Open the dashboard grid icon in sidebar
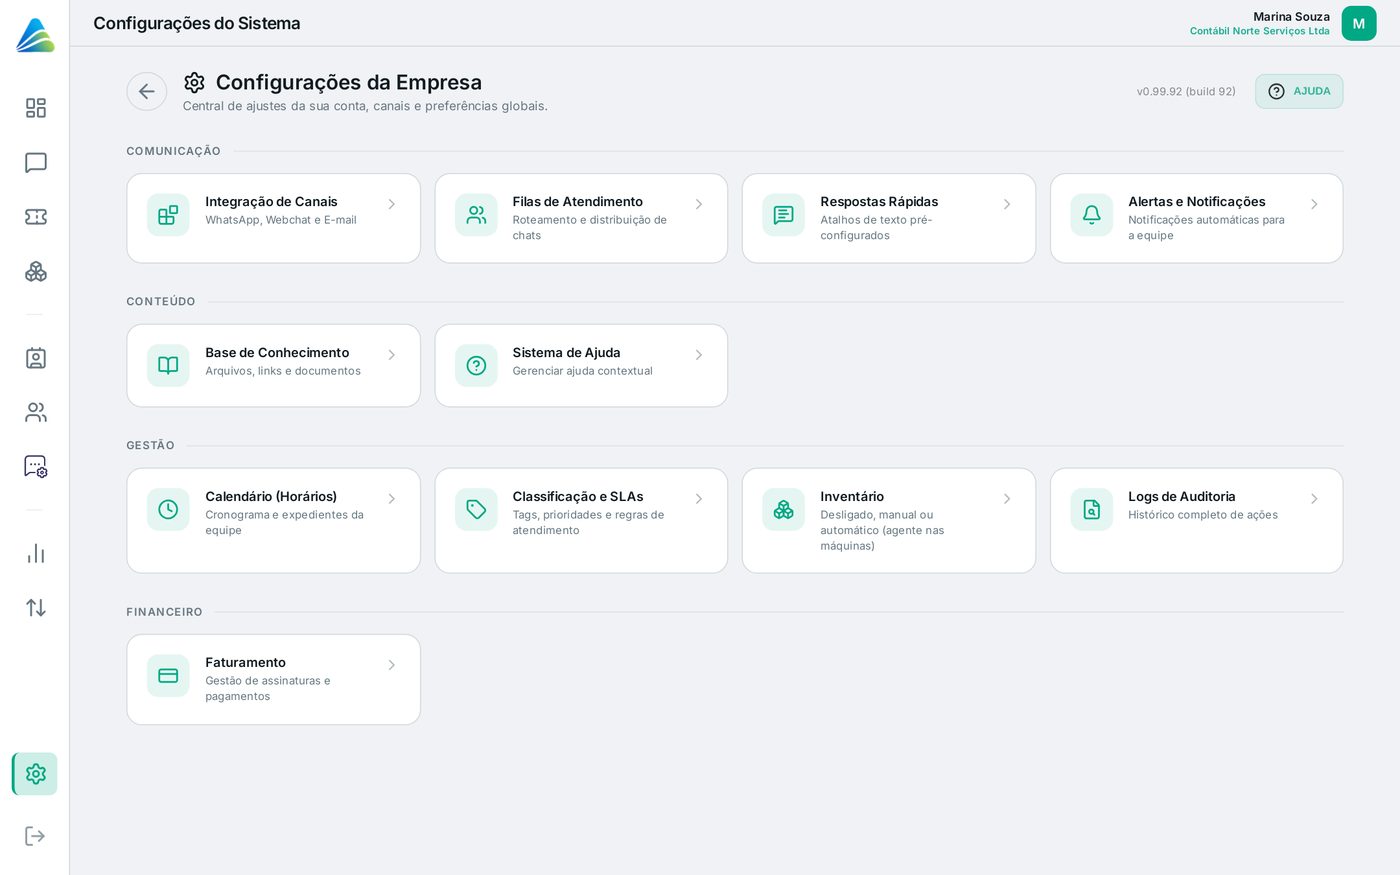This screenshot has width=1400, height=875. click(x=36, y=108)
